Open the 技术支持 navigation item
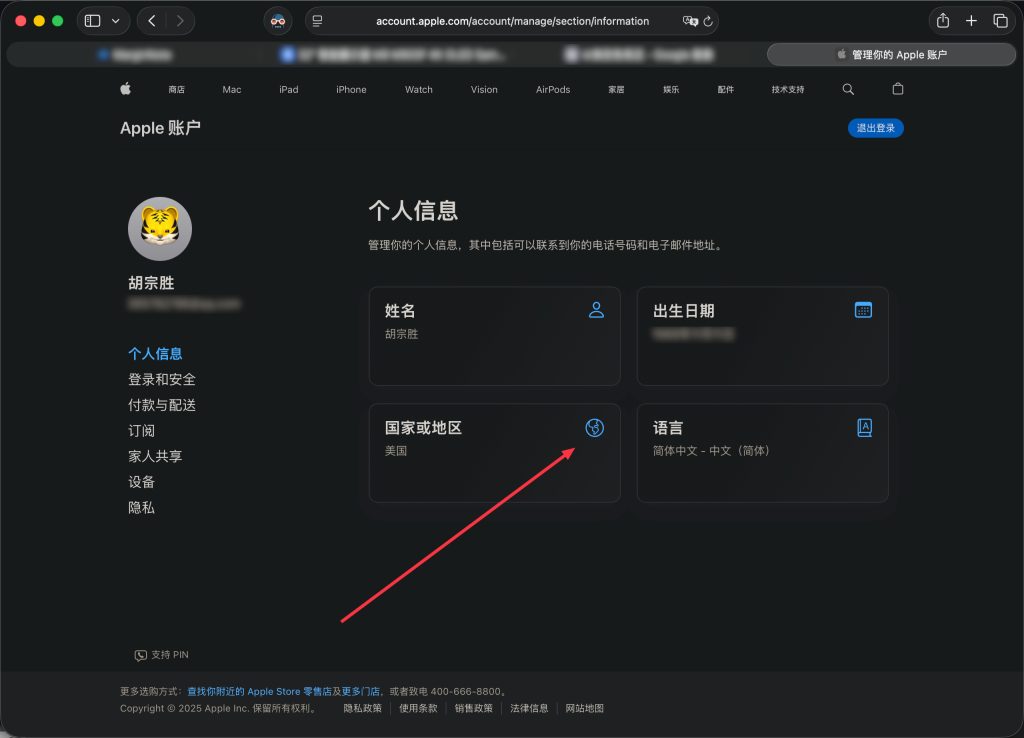The width and height of the screenshot is (1024, 738). (786, 89)
